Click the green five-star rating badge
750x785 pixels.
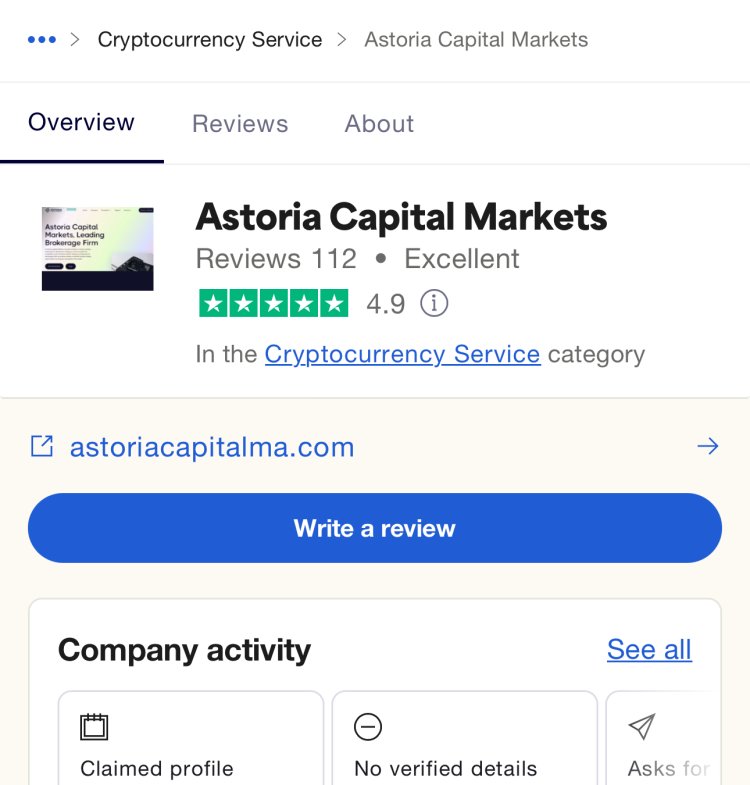[x=273, y=303]
